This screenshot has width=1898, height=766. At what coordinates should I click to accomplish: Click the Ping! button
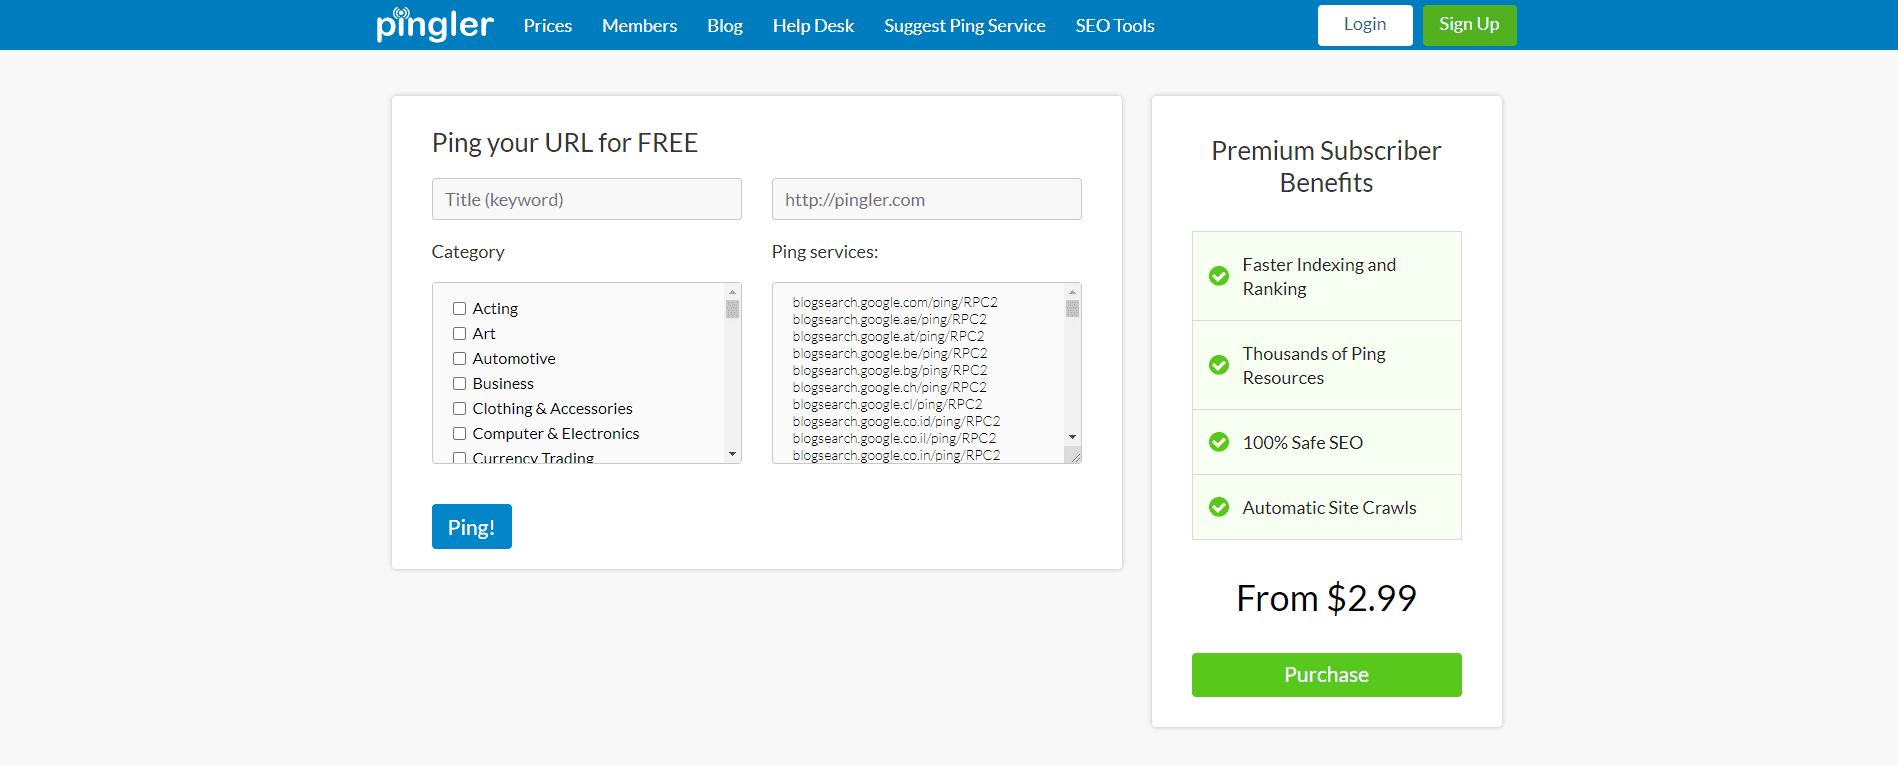click(471, 526)
